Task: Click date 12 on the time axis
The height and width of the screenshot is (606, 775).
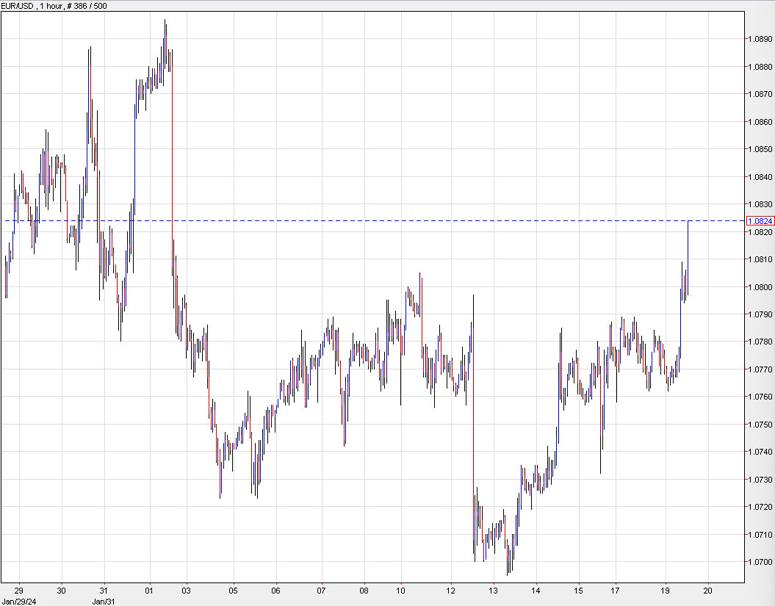Action: pyautogui.click(x=451, y=591)
